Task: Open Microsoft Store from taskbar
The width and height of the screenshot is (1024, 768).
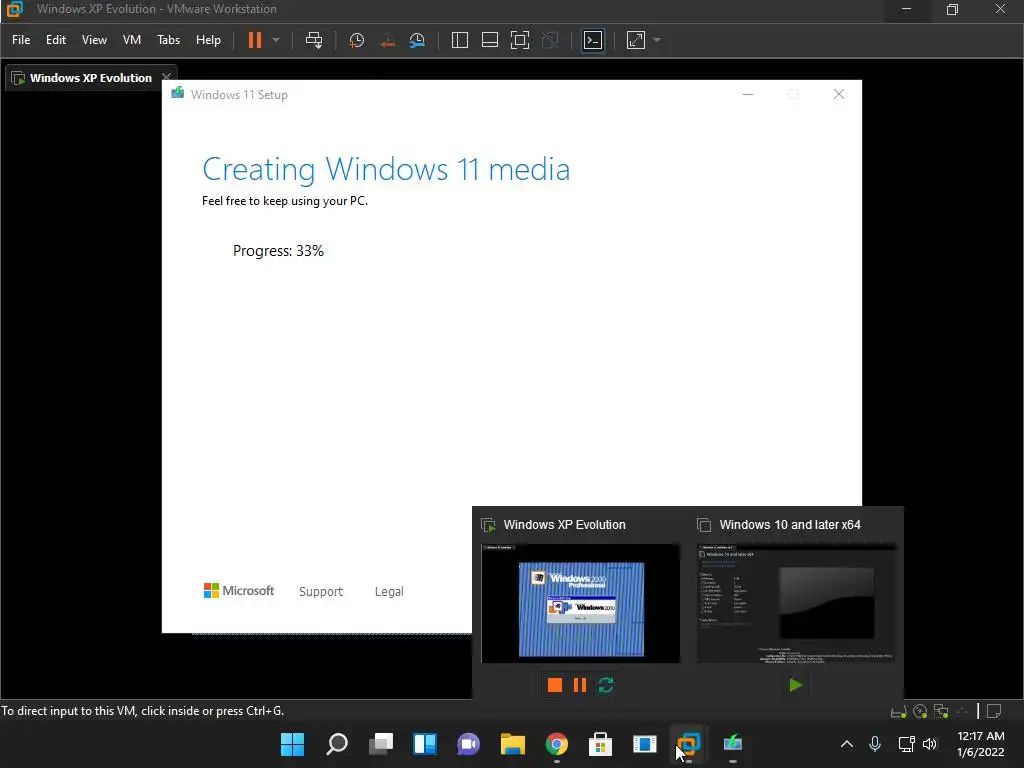Action: tap(600, 744)
